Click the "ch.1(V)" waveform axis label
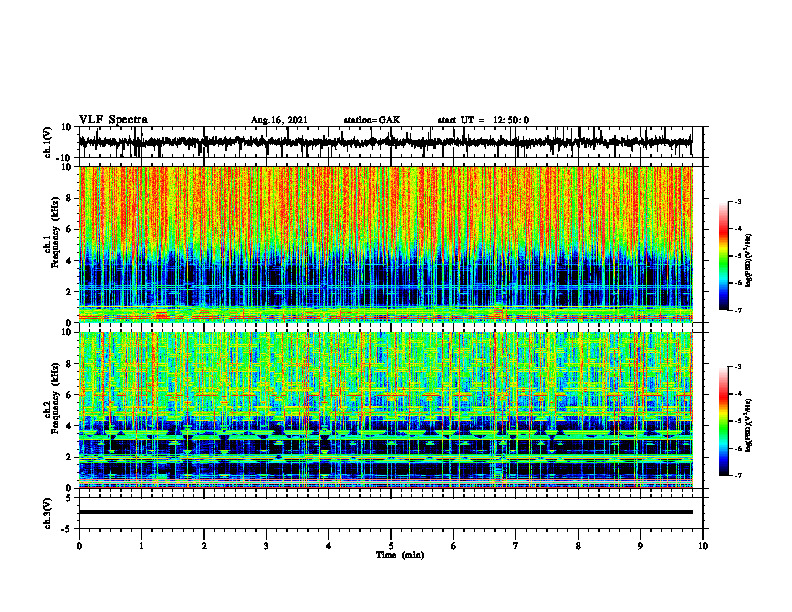Screen dimensions: 792x612 pos(48,142)
